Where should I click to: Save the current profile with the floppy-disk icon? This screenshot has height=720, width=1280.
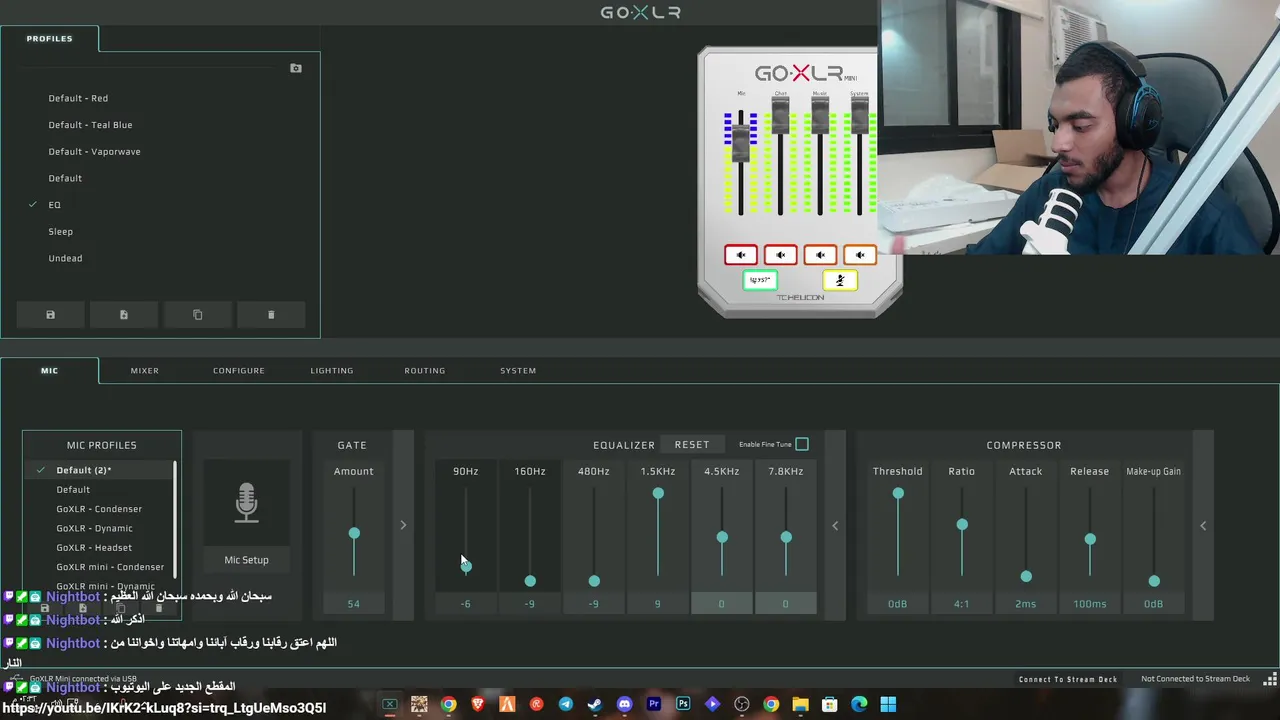(50, 315)
